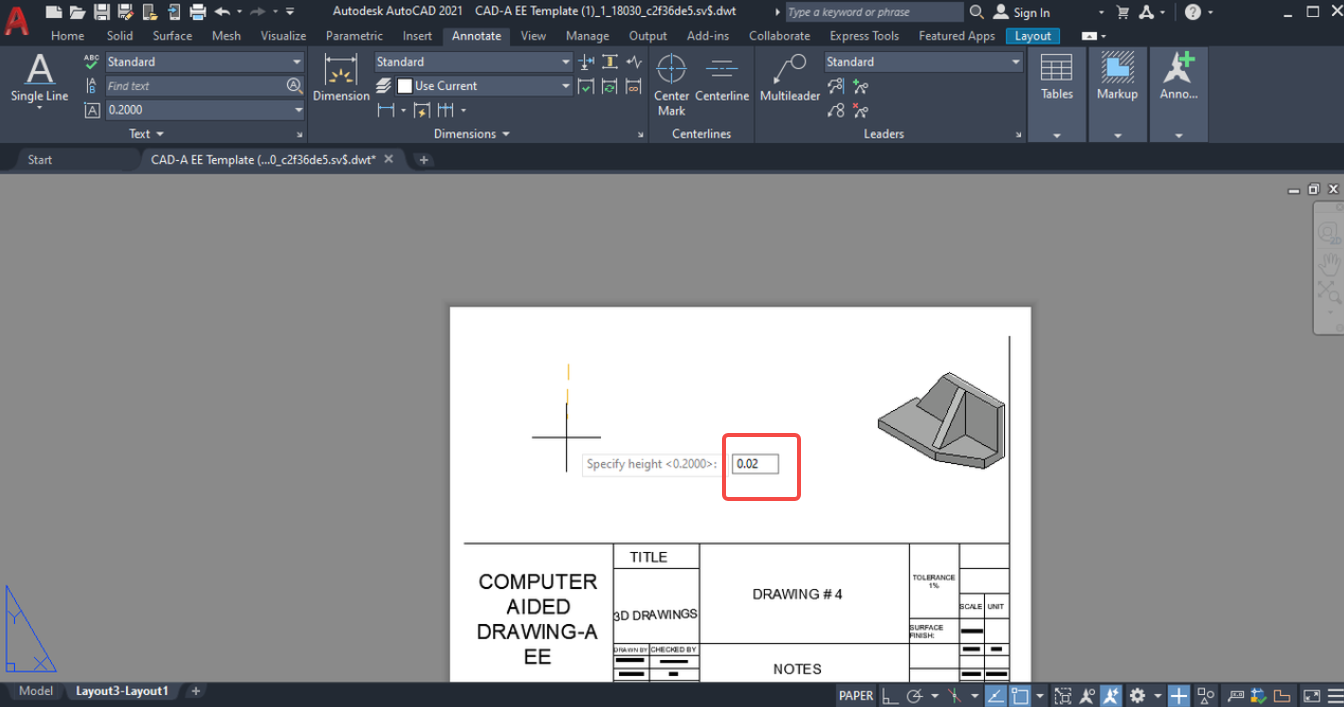The width and height of the screenshot is (1344, 707).
Task: Click the height value input showing 0.02
Action: 756,463
